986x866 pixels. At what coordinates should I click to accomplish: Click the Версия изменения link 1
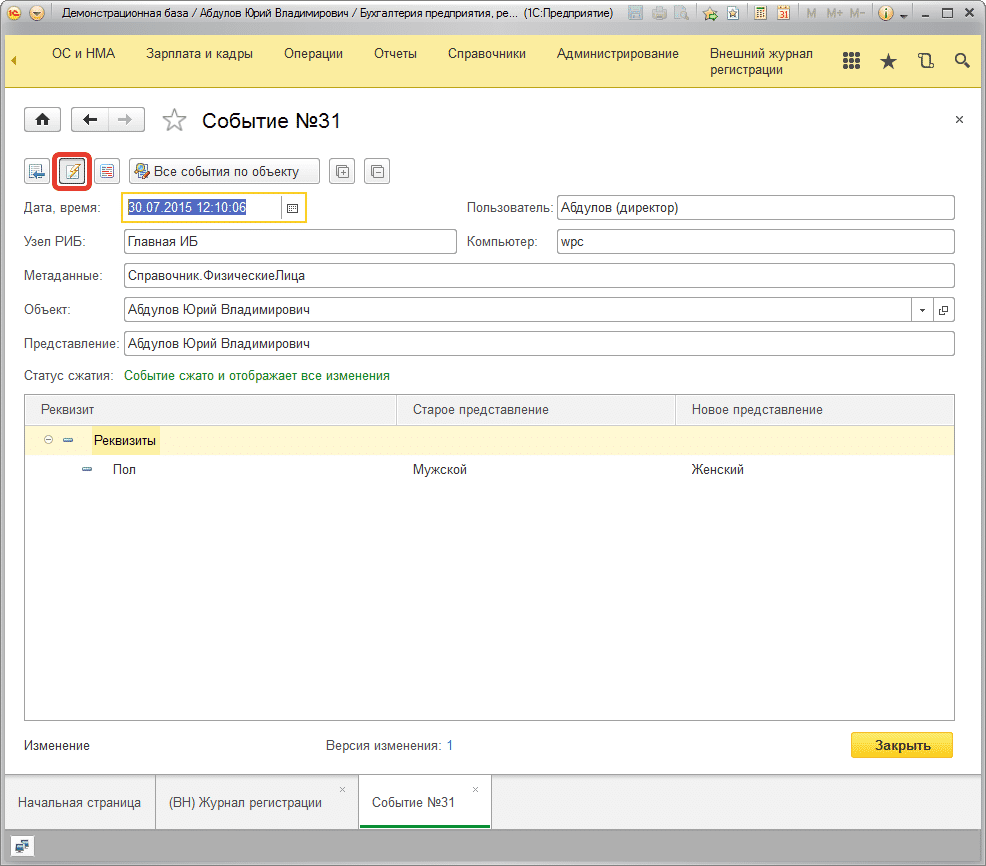click(450, 745)
